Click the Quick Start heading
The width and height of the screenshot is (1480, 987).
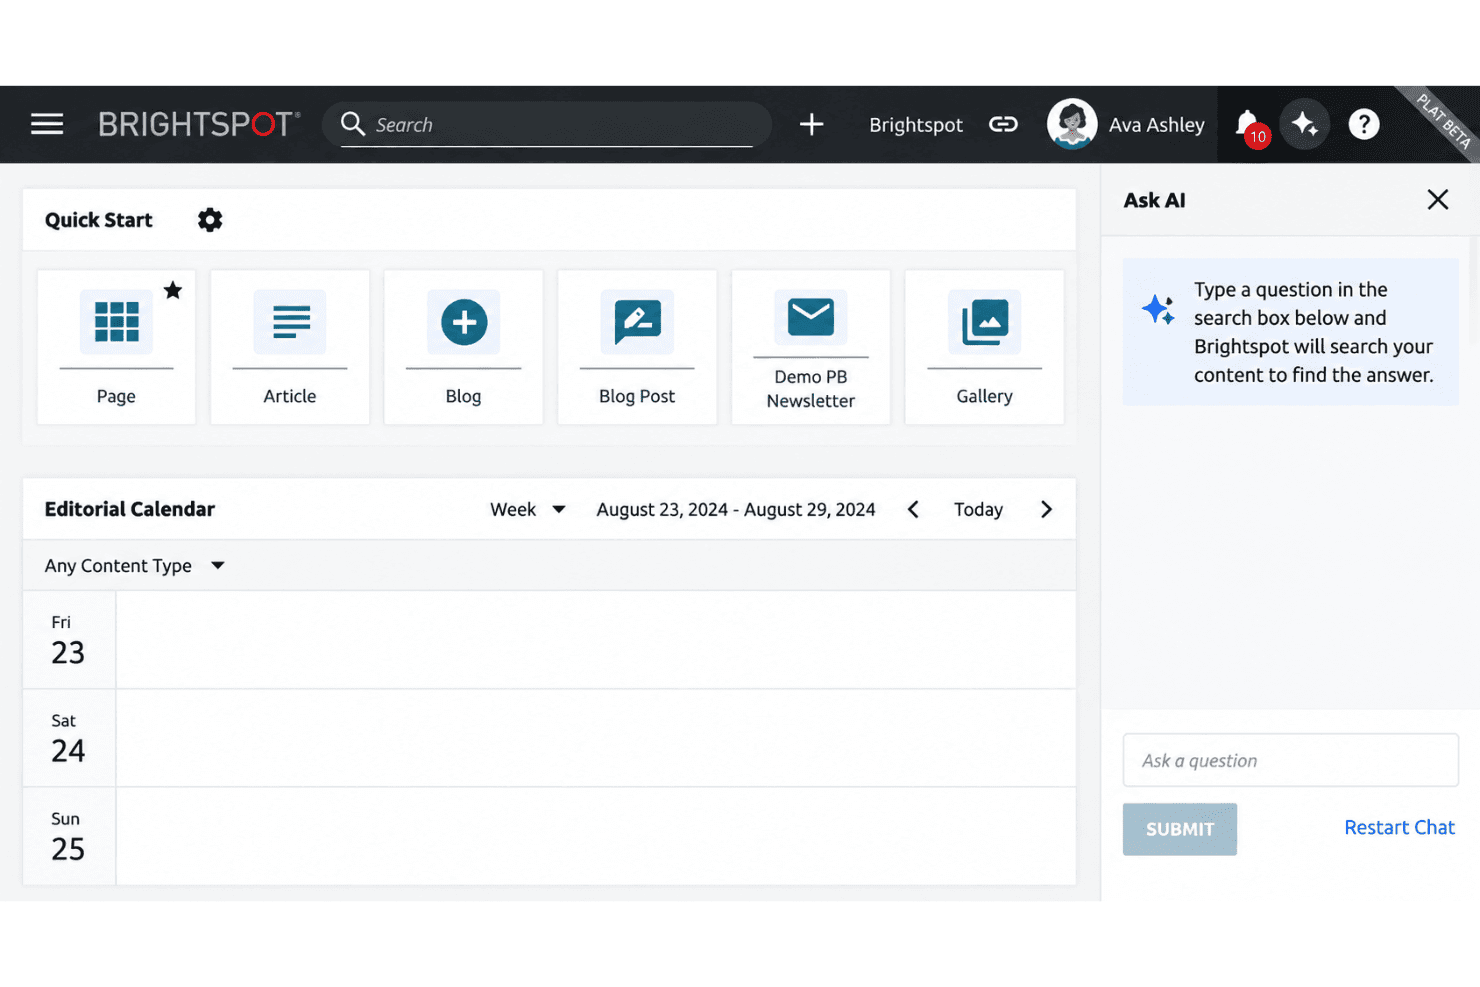[99, 220]
